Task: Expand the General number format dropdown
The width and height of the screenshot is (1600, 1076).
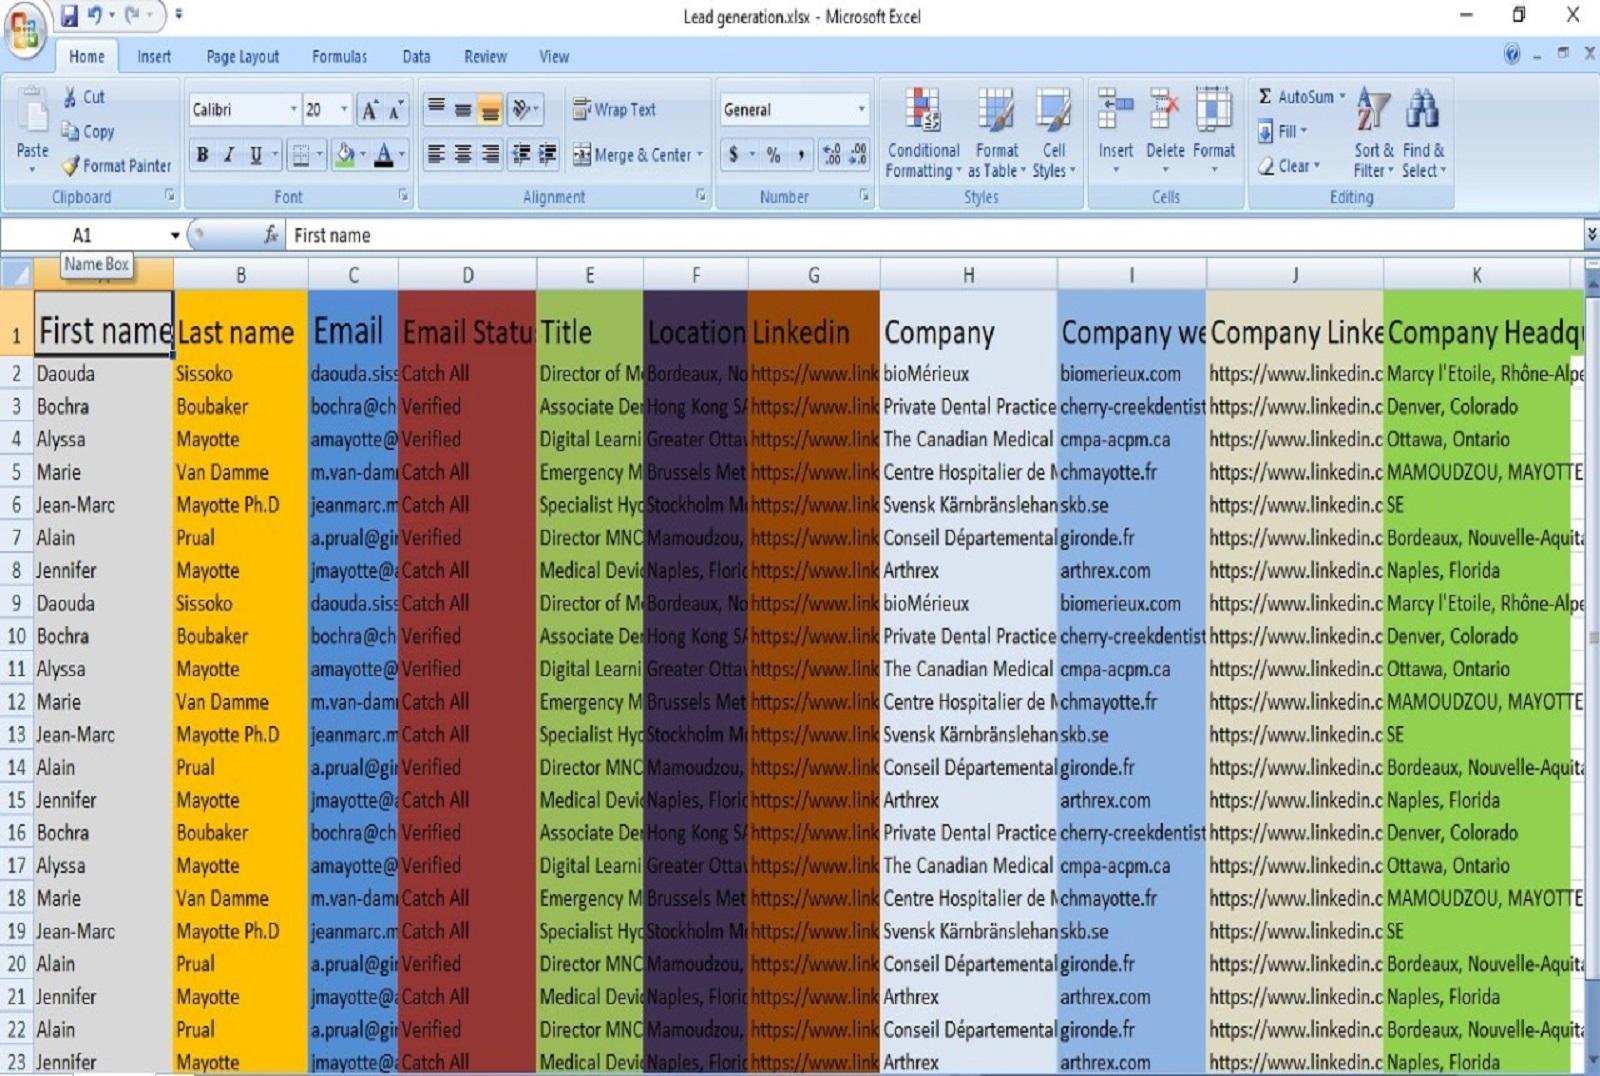Action: tap(861, 110)
